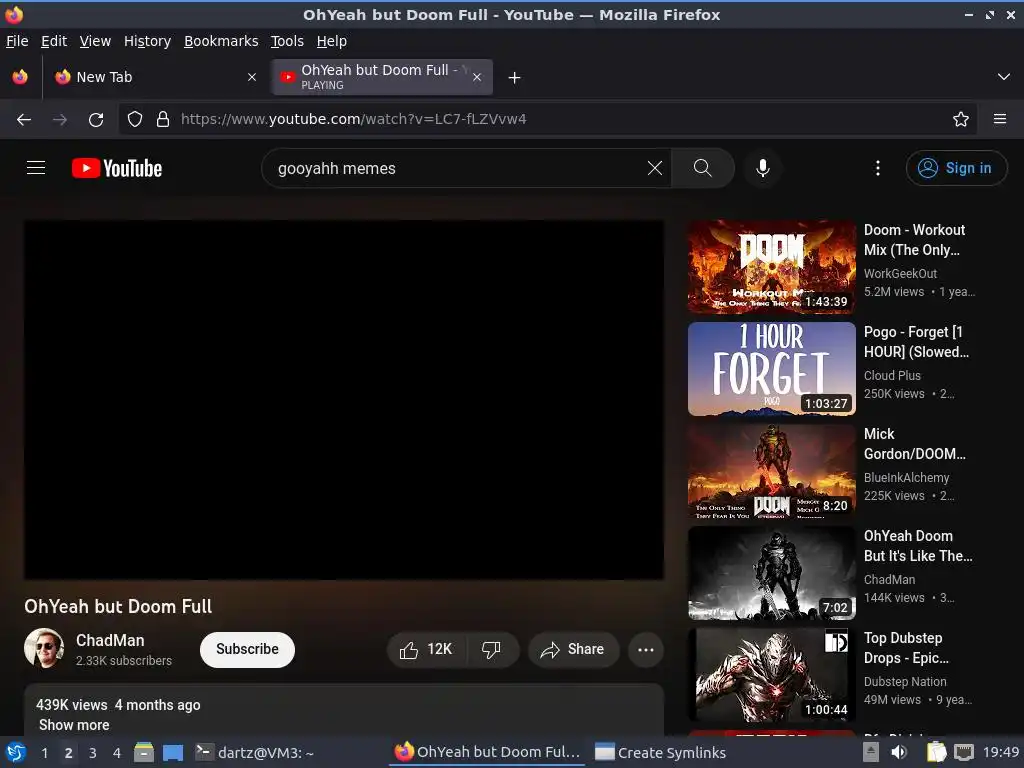The height and width of the screenshot is (768, 1024).
Task: Go forward one page in Firefox
Action: coord(60,119)
